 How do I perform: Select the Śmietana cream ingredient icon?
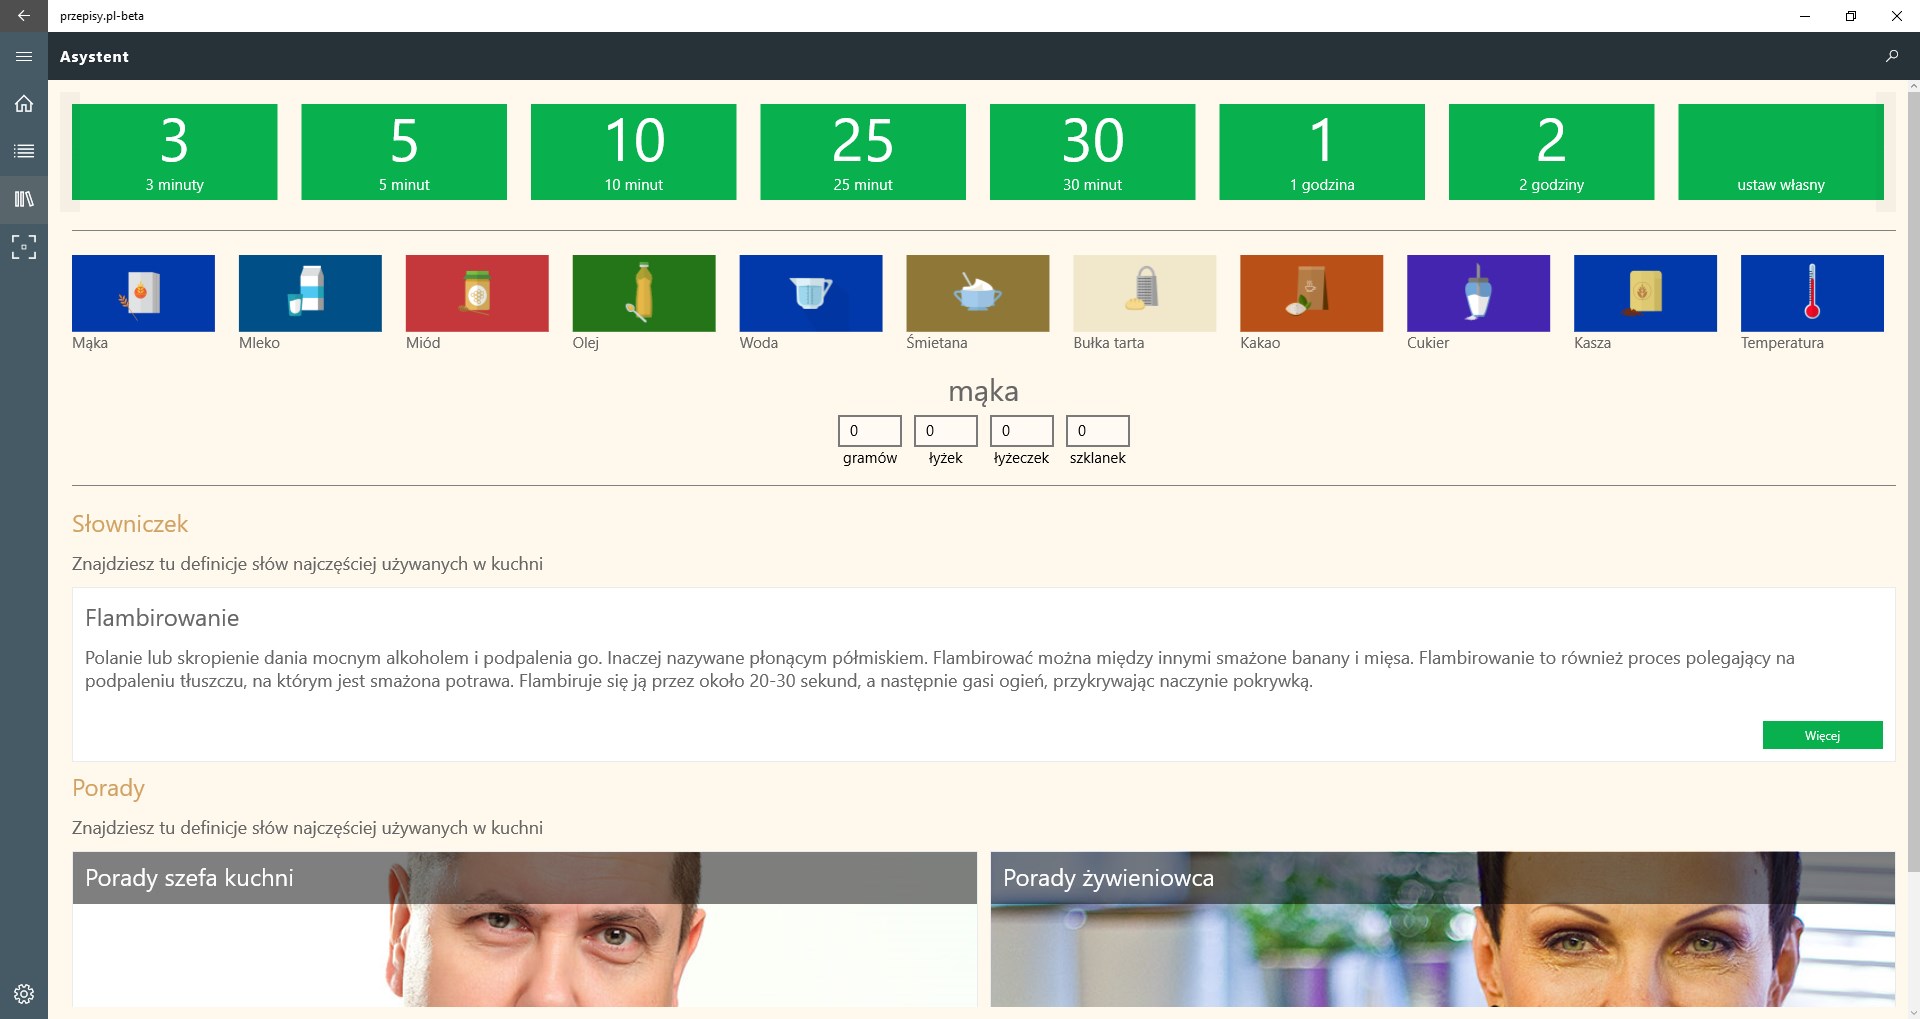pyautogui.click(x=978, y=293)
